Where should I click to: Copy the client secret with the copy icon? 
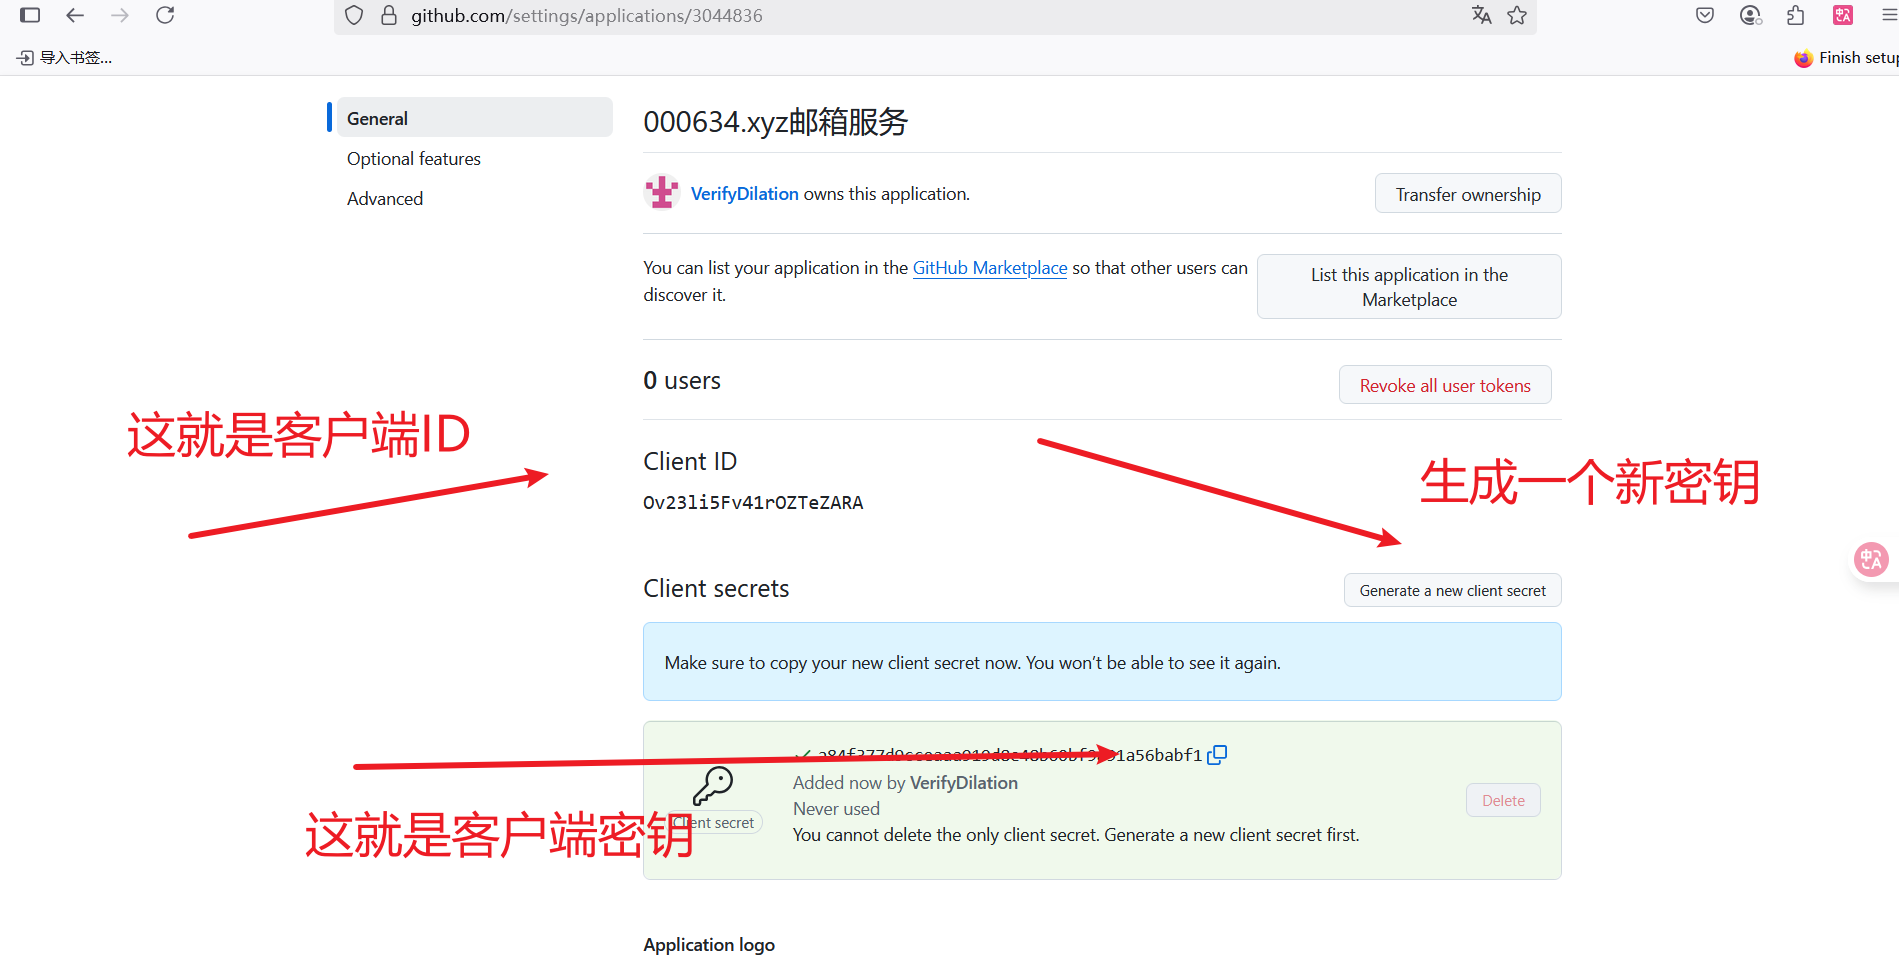pos(1217,755)
